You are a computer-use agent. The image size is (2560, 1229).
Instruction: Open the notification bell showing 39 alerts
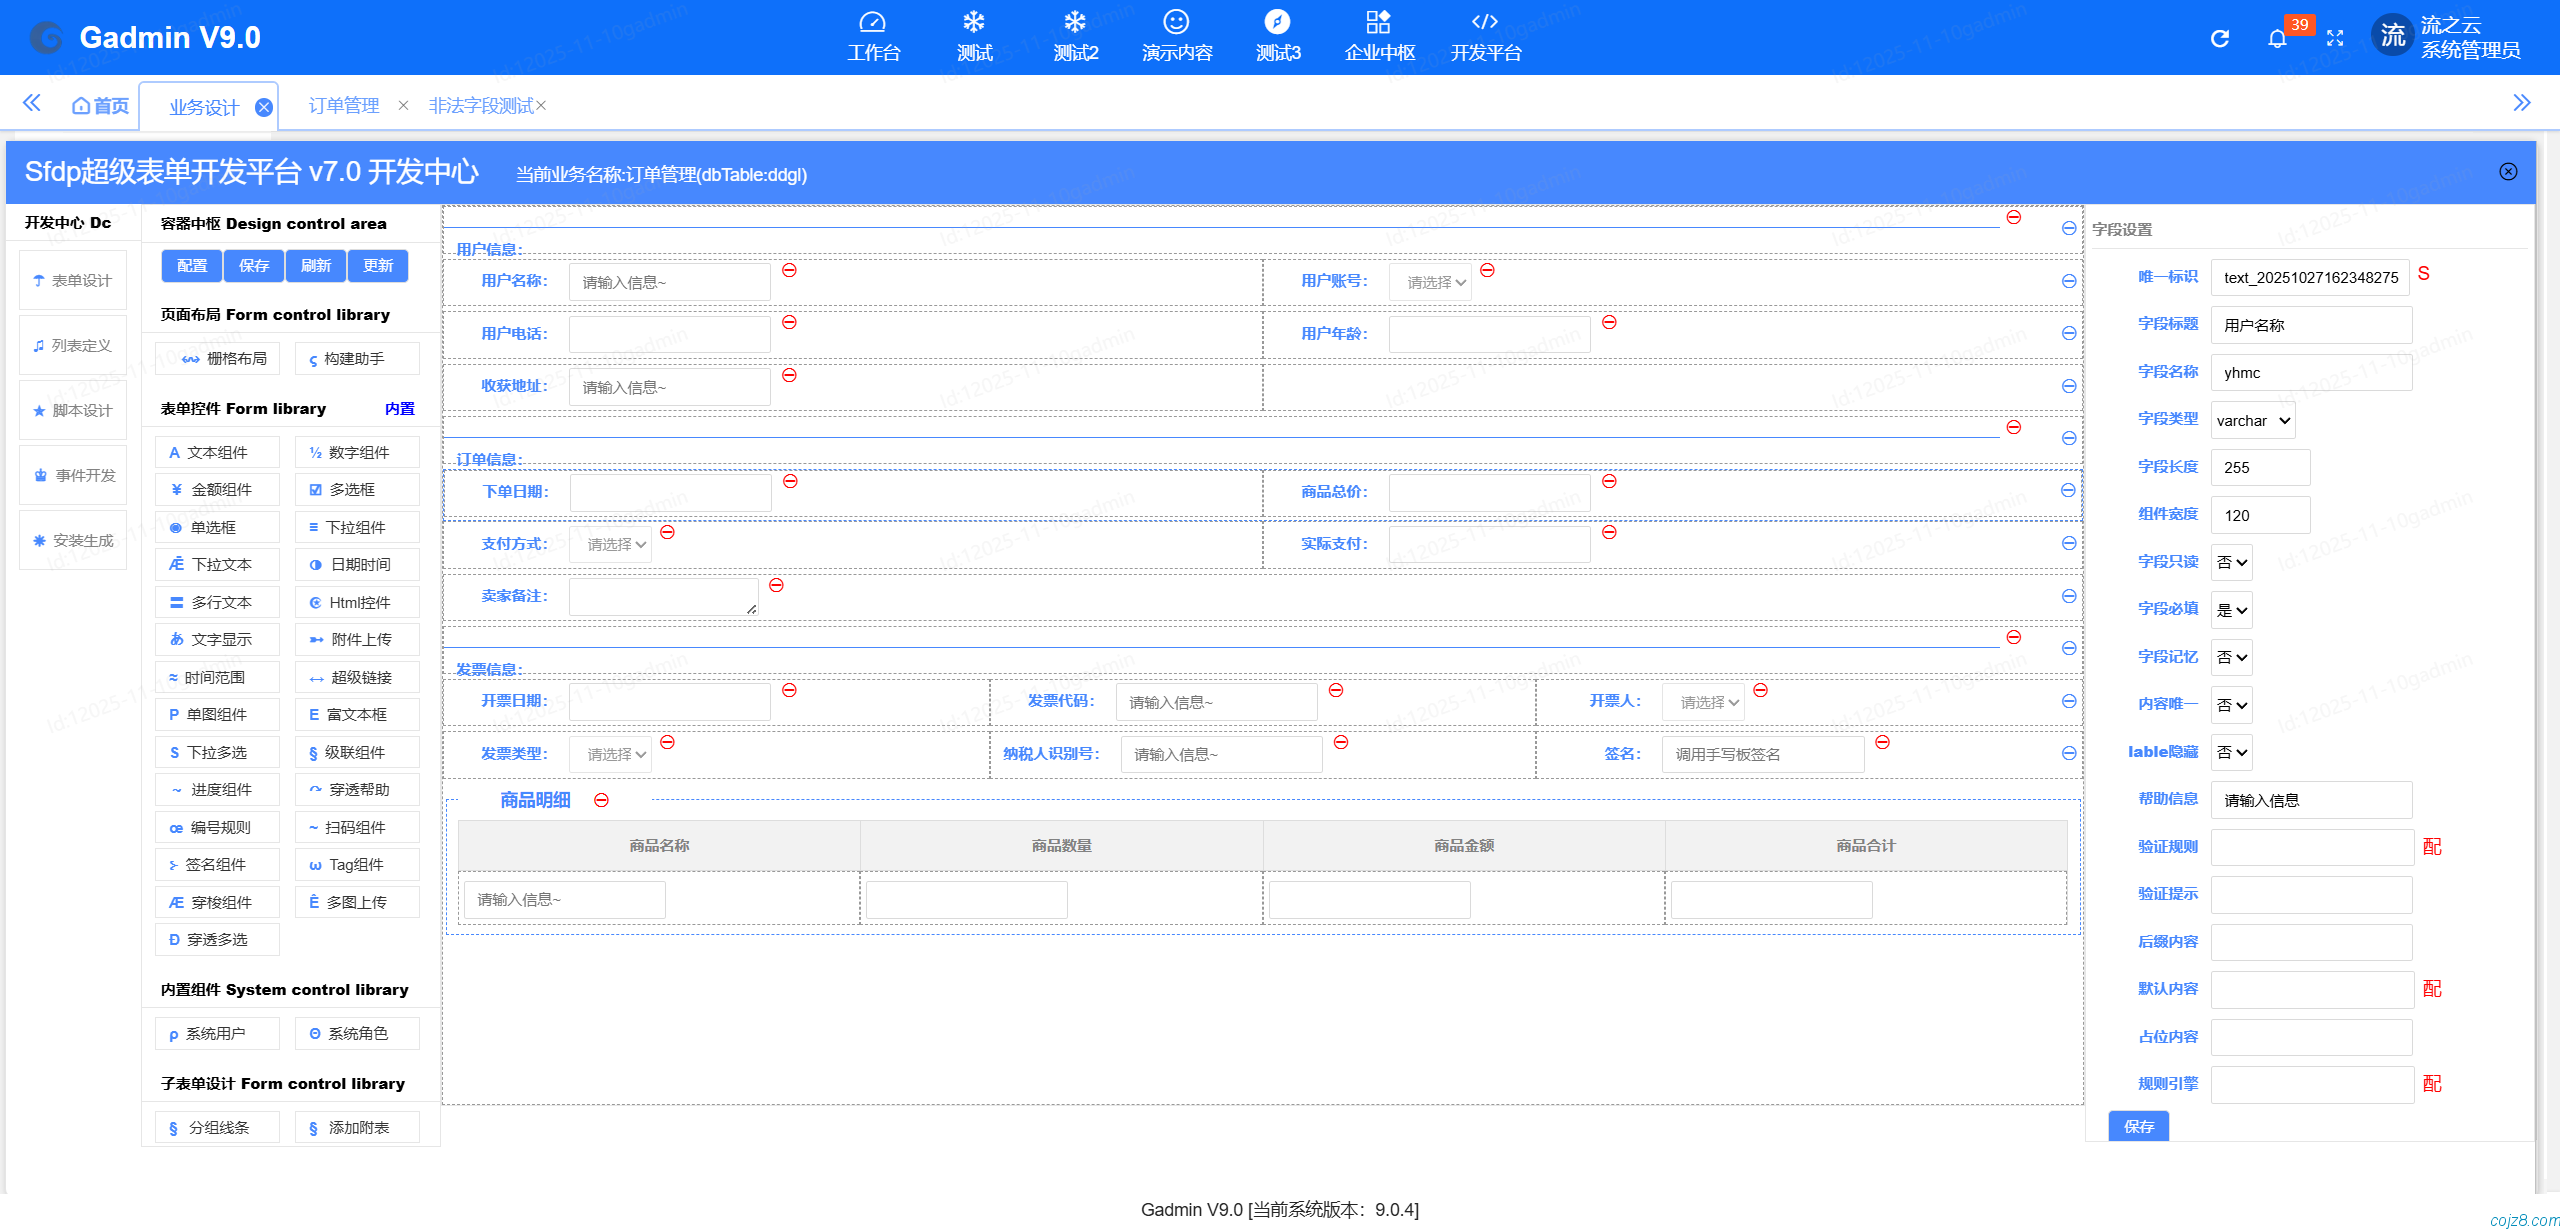pyautogui.click(x=2278, y=38)
